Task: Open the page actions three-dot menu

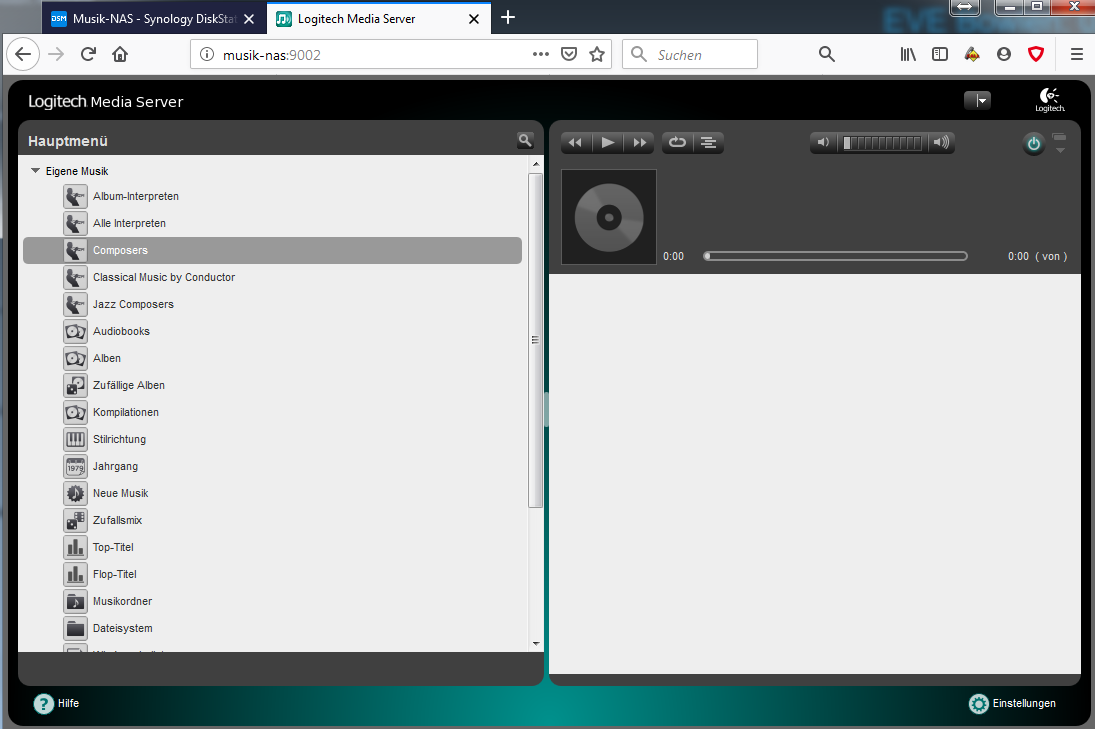Action: [x=541, y=54]
